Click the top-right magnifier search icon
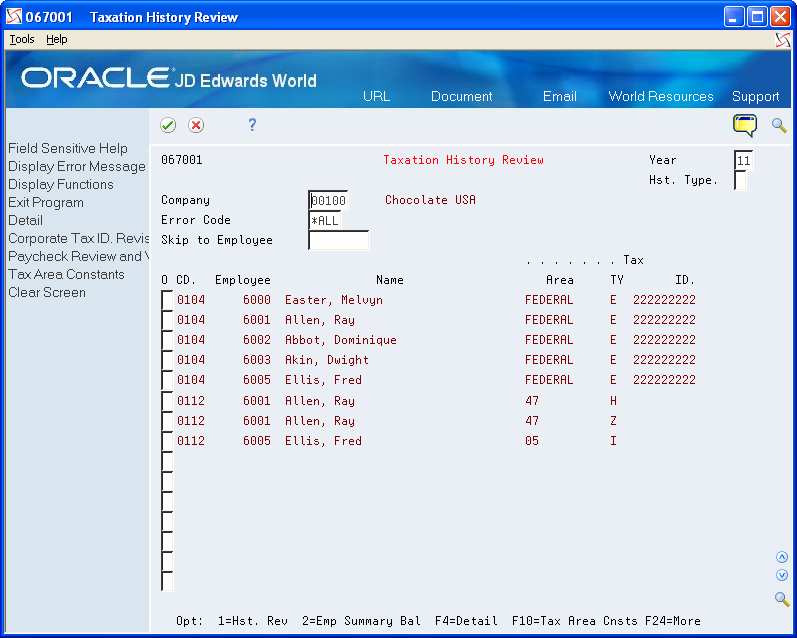Image resolution: width=797 pixels, height=638 pixels. 779,125
